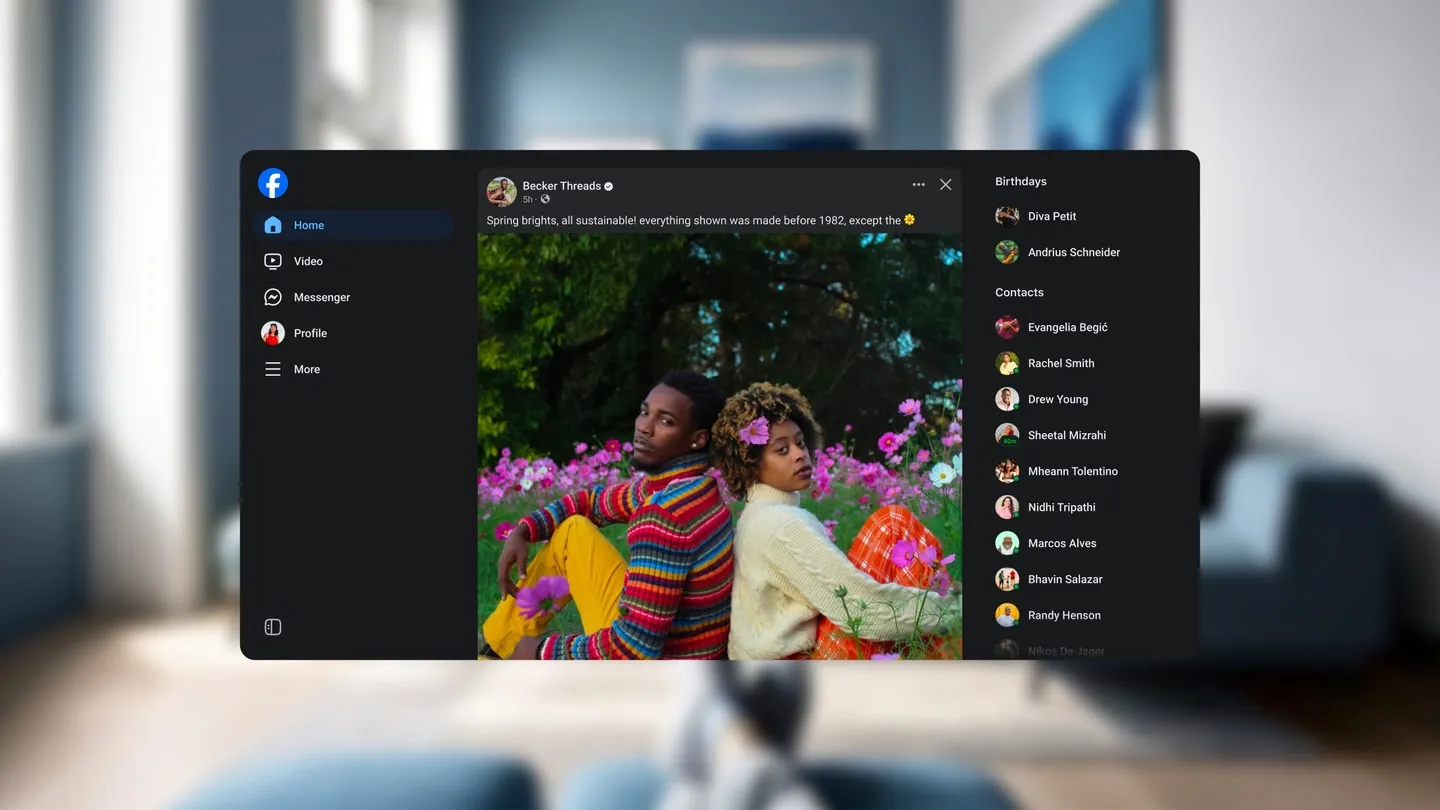Image resolution: width=1440 pixels, height=810 pixels.
Task: Expand the More menu
Action: tap(306, 369)
